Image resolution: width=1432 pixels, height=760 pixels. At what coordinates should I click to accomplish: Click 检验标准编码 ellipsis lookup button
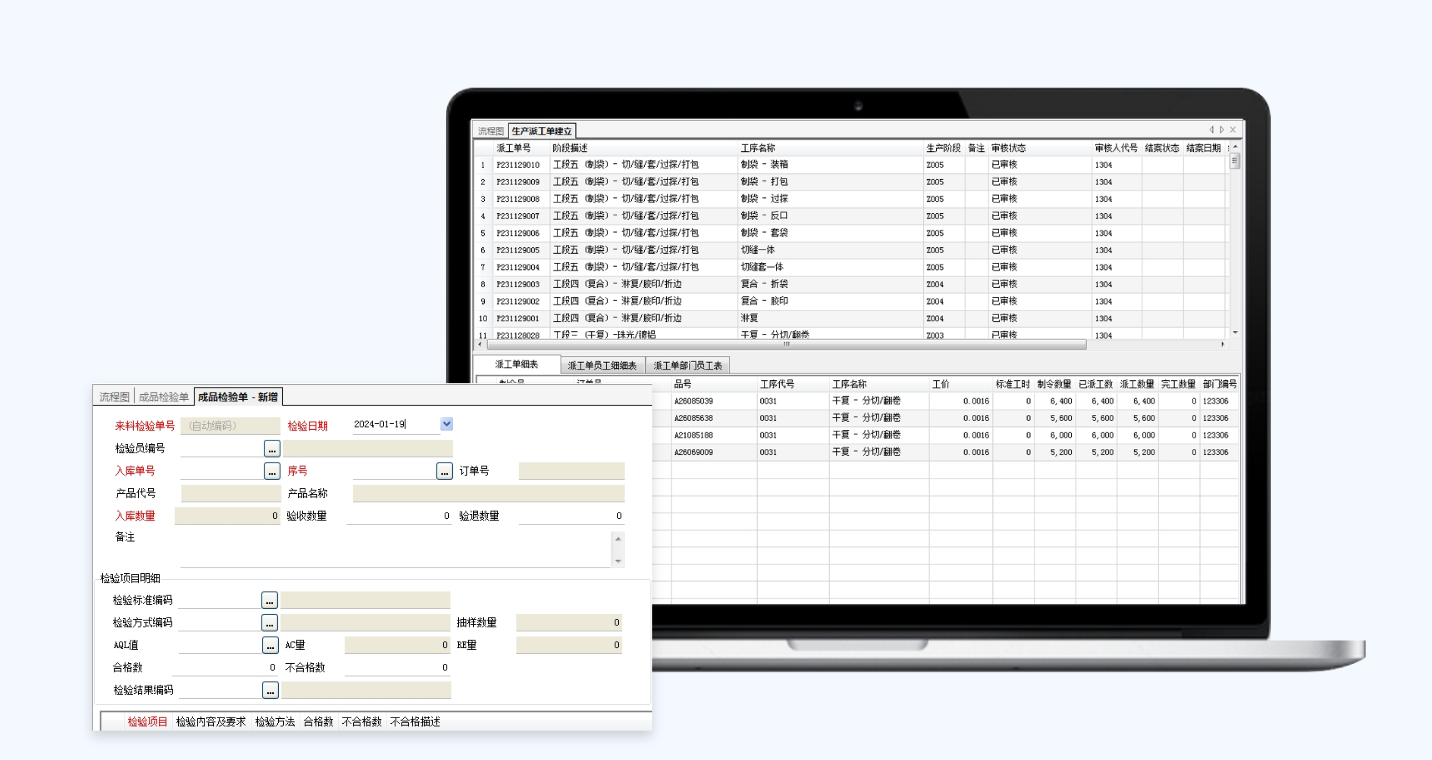pos(269,600)
